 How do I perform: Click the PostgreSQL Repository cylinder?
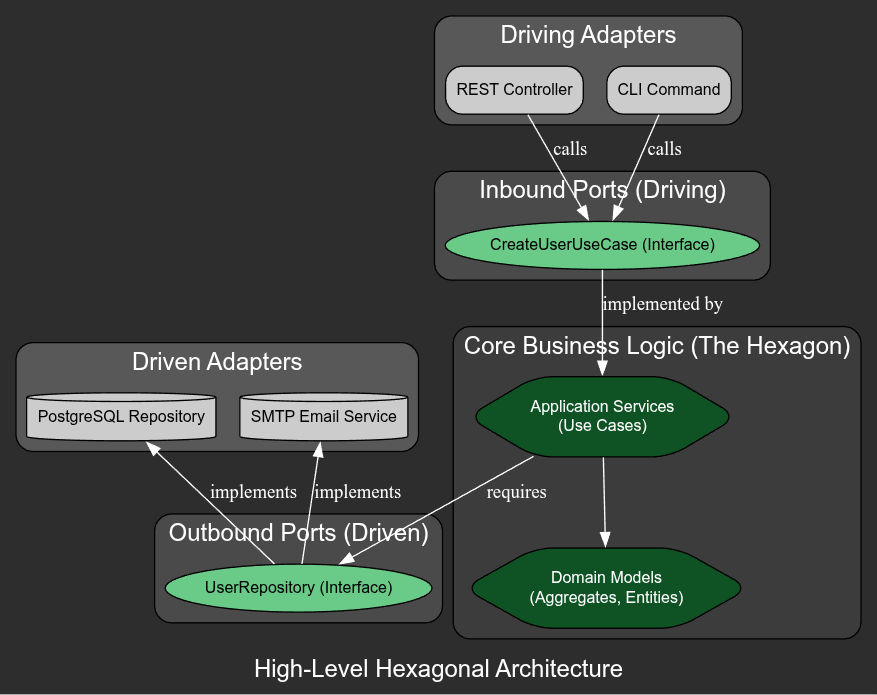click(x=120, y=417)
